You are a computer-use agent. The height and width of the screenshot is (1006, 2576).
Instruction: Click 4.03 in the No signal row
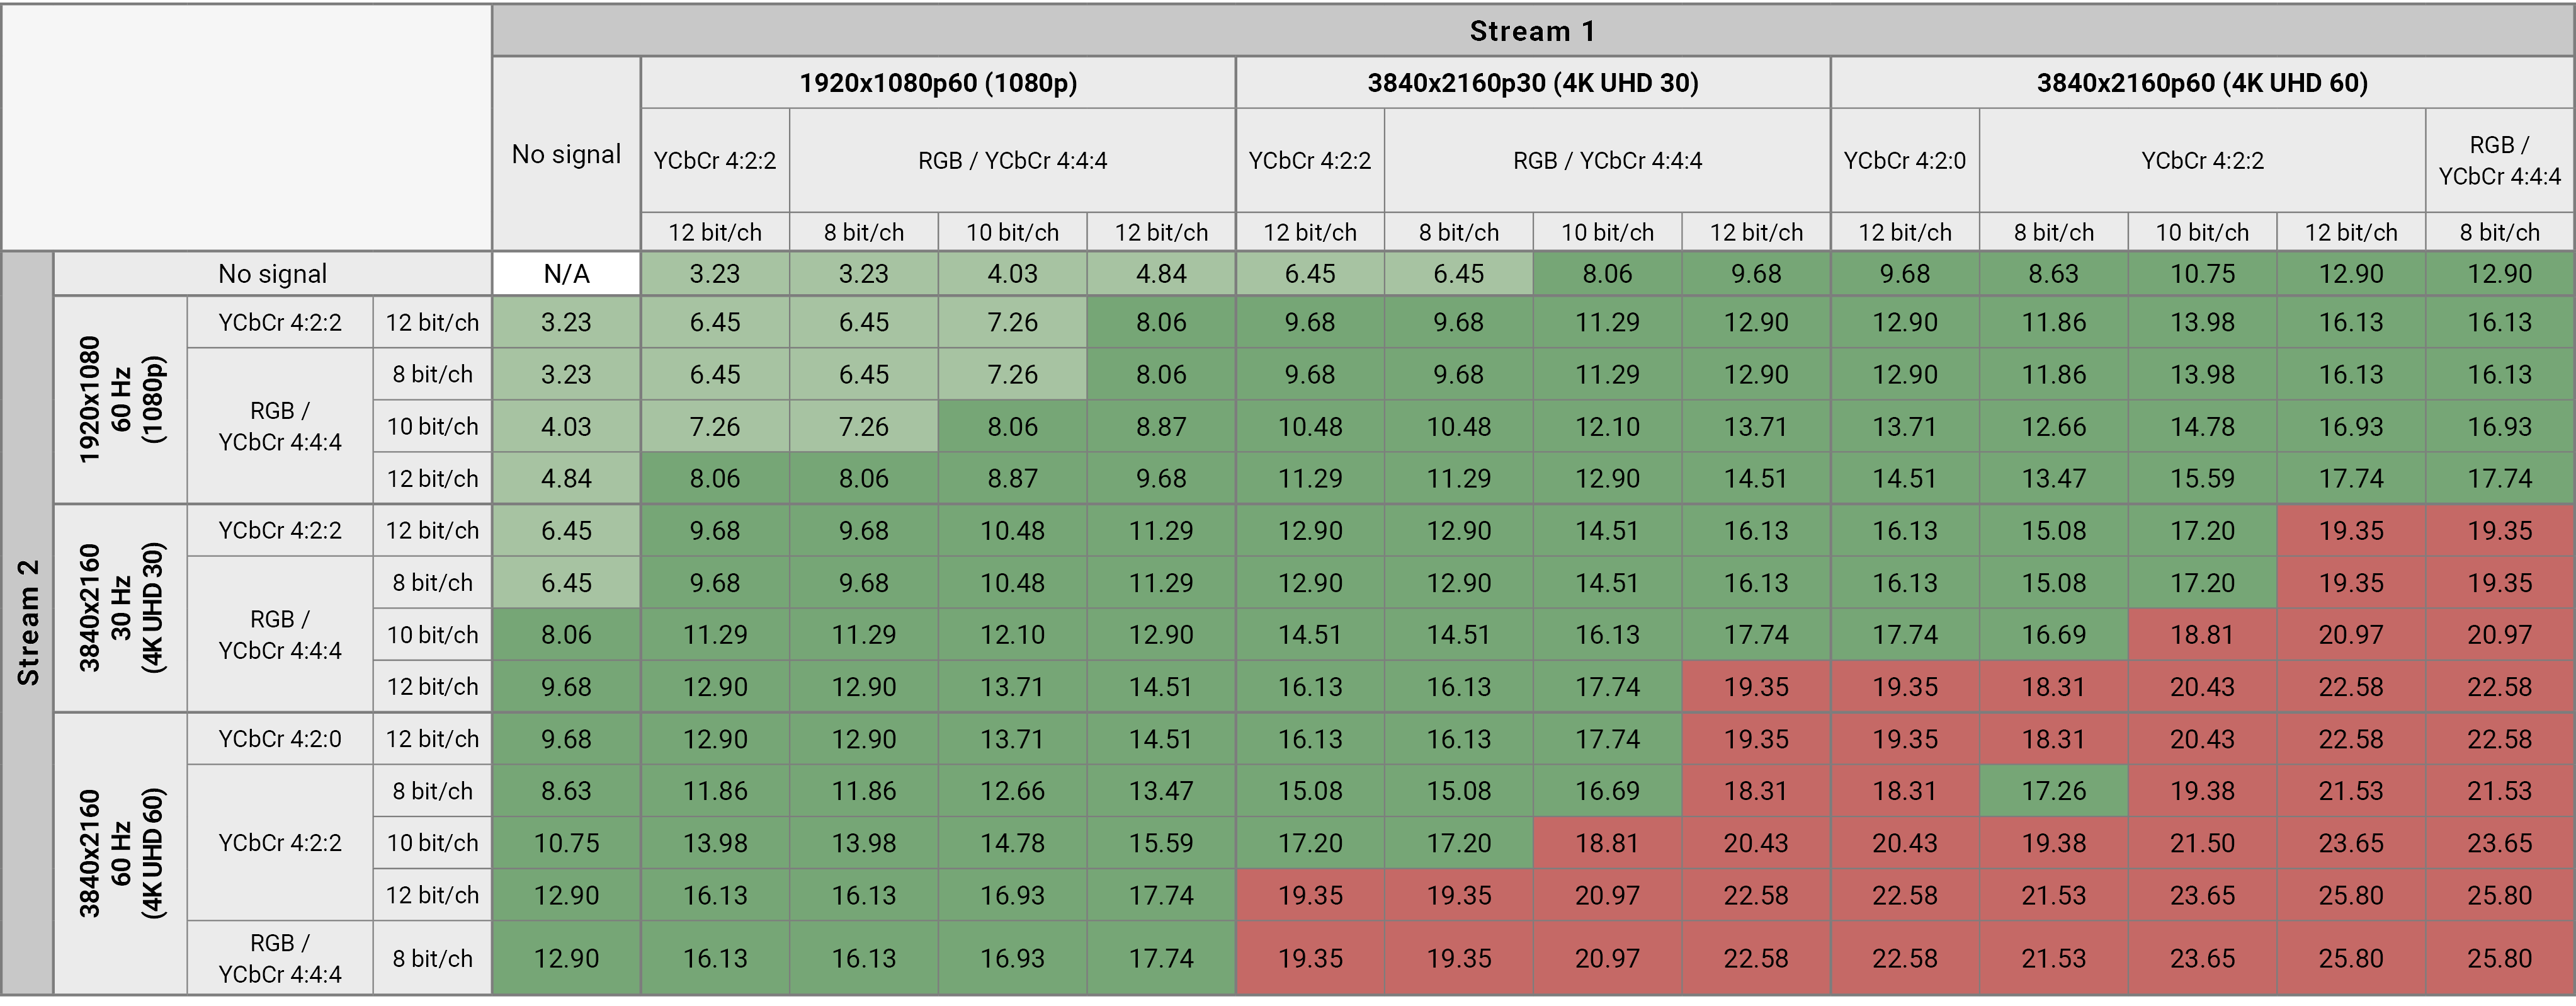pos(1012,274)
